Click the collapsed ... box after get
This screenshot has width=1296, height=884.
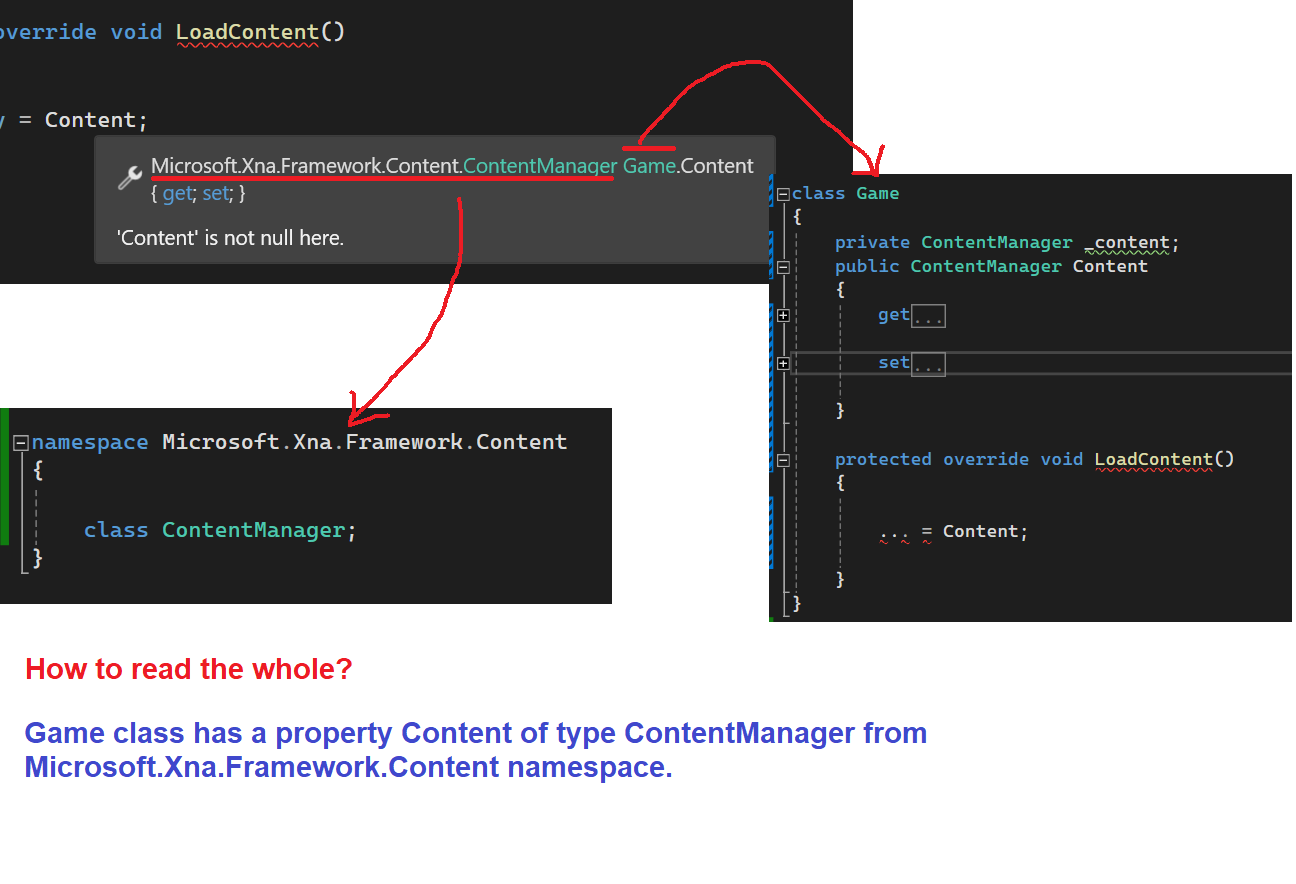click(x=928, y=314)
